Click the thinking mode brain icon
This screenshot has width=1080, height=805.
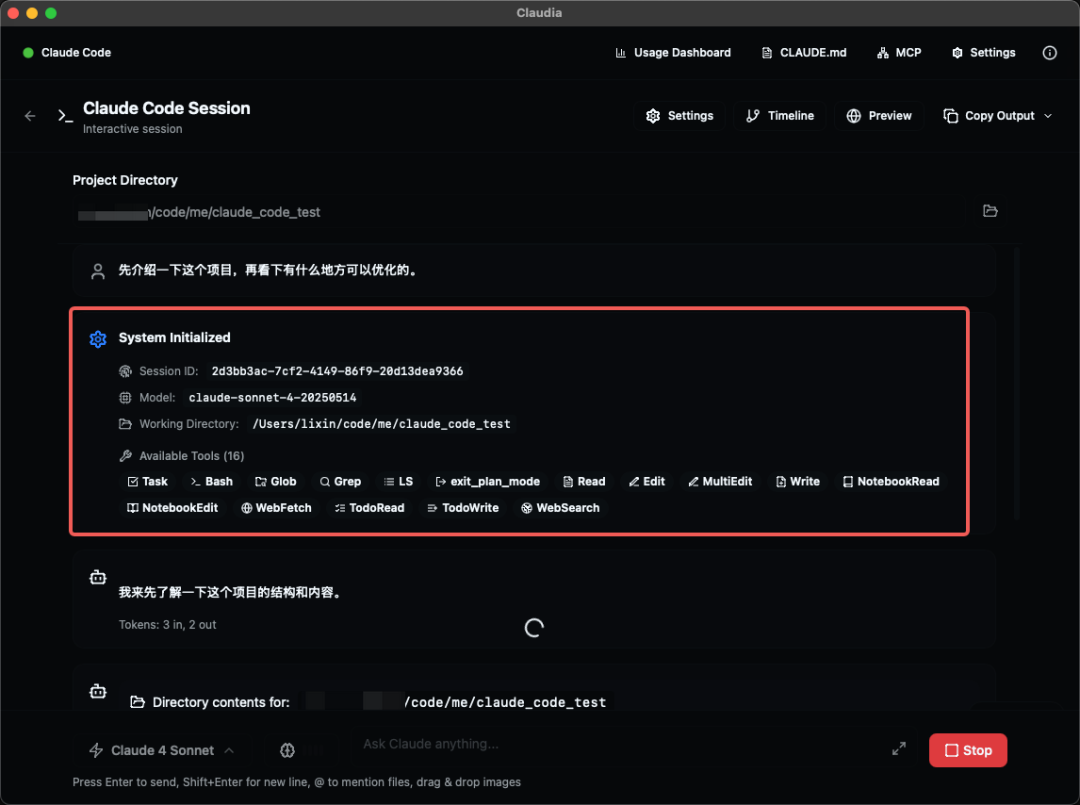tap(287, 751)
